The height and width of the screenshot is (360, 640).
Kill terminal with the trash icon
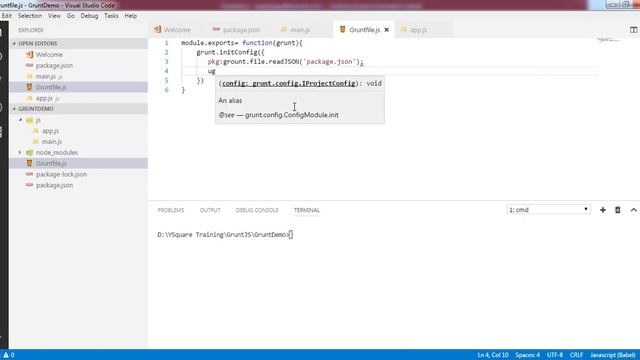618,210
